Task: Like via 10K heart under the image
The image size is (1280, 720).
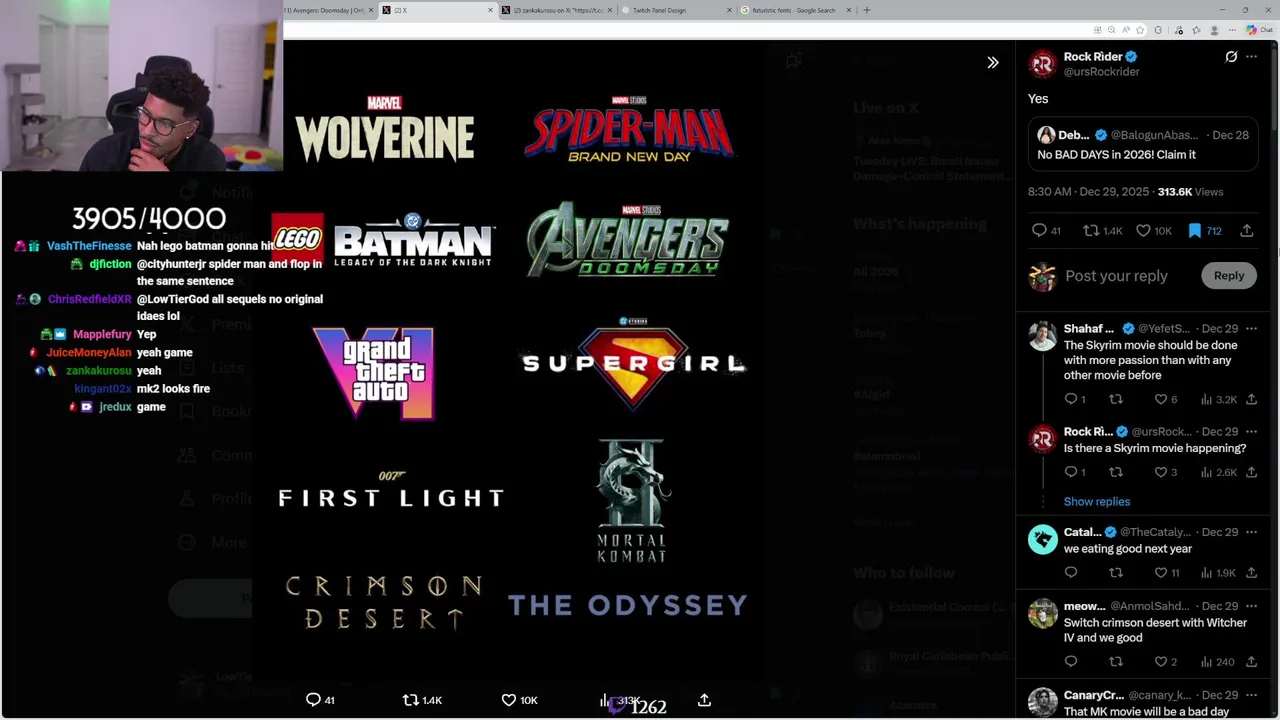Action: point(519,700)
